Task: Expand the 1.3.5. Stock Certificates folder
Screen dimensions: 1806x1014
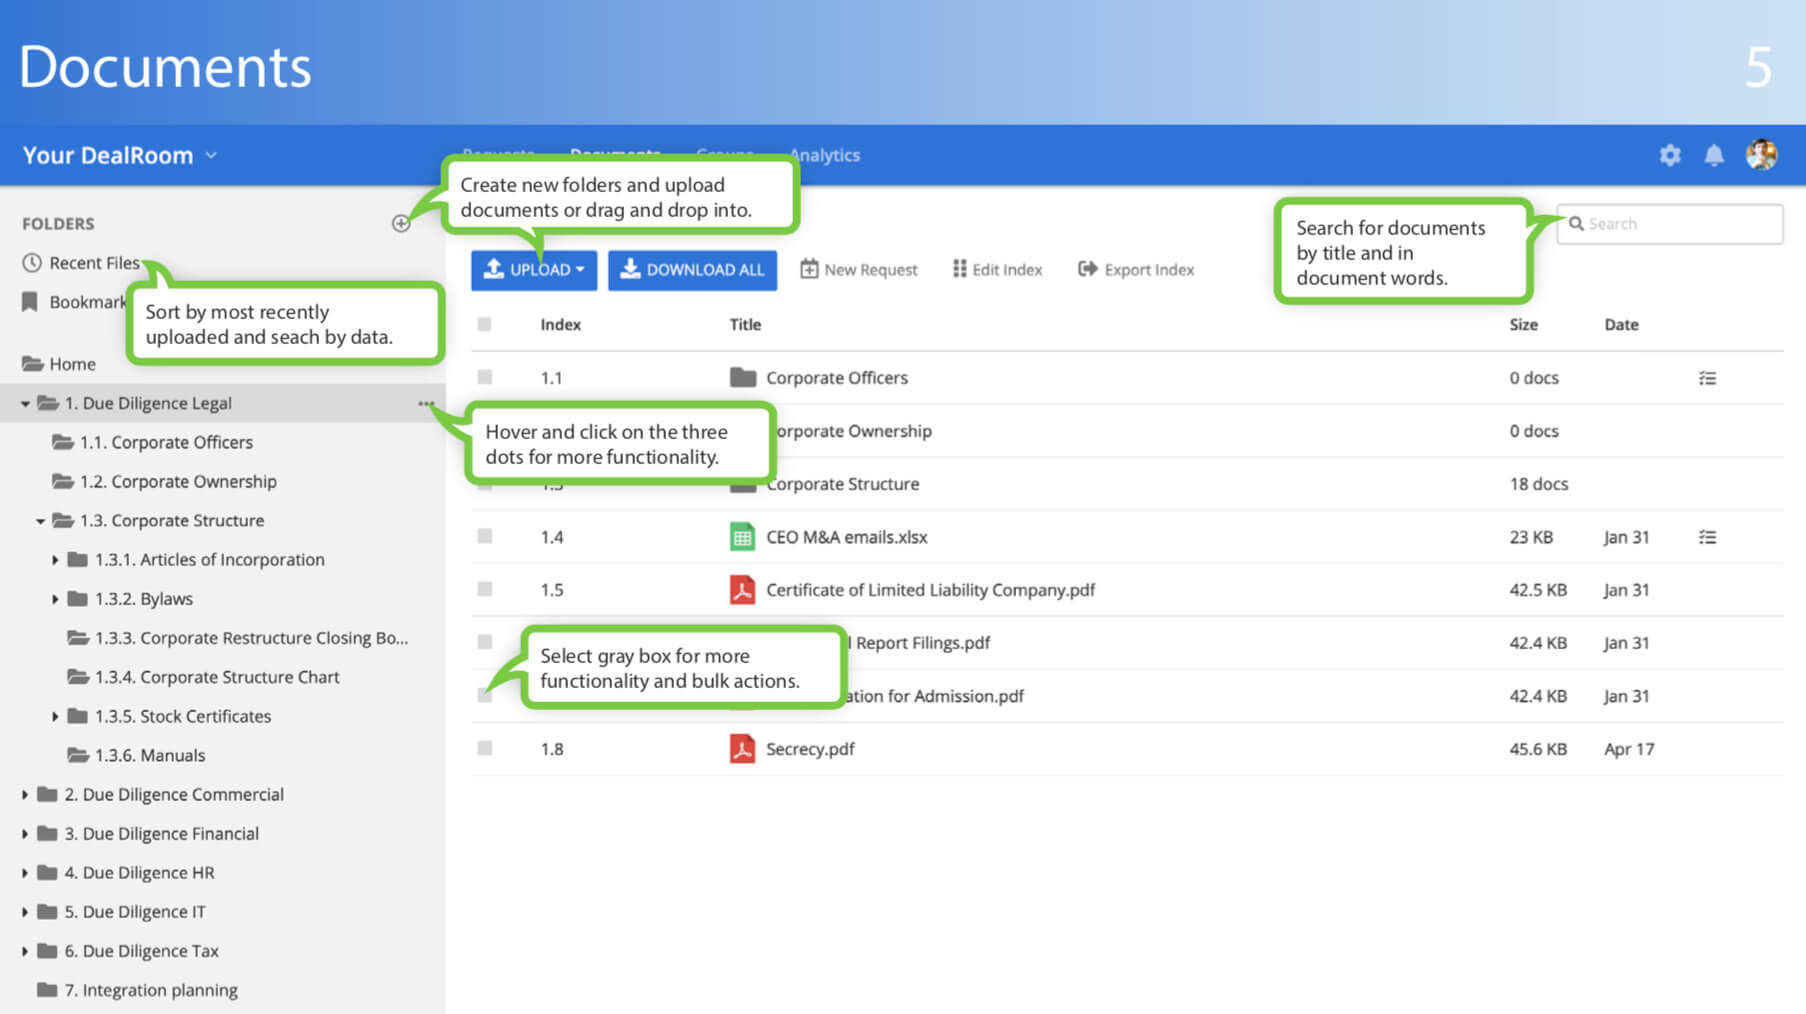Action: click(55, 716)
